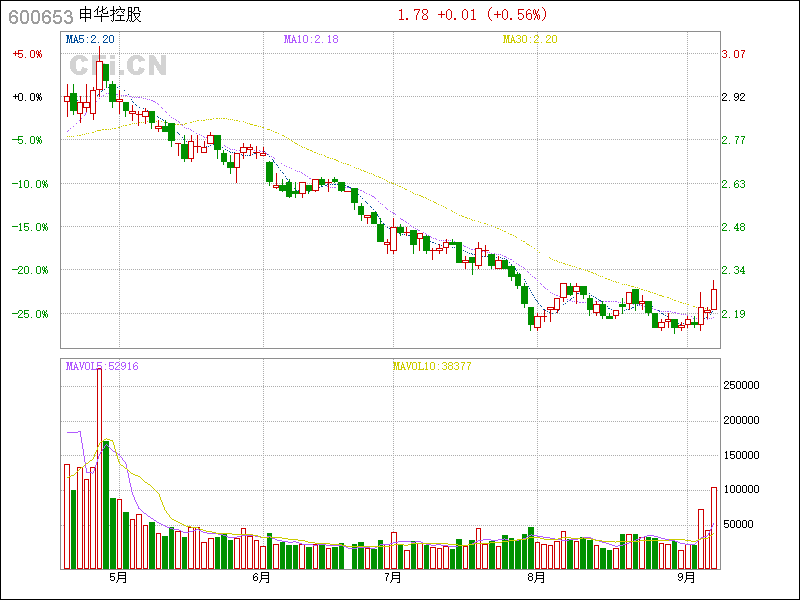Click the MAVOL10:38377 volume label

point(431,366)
